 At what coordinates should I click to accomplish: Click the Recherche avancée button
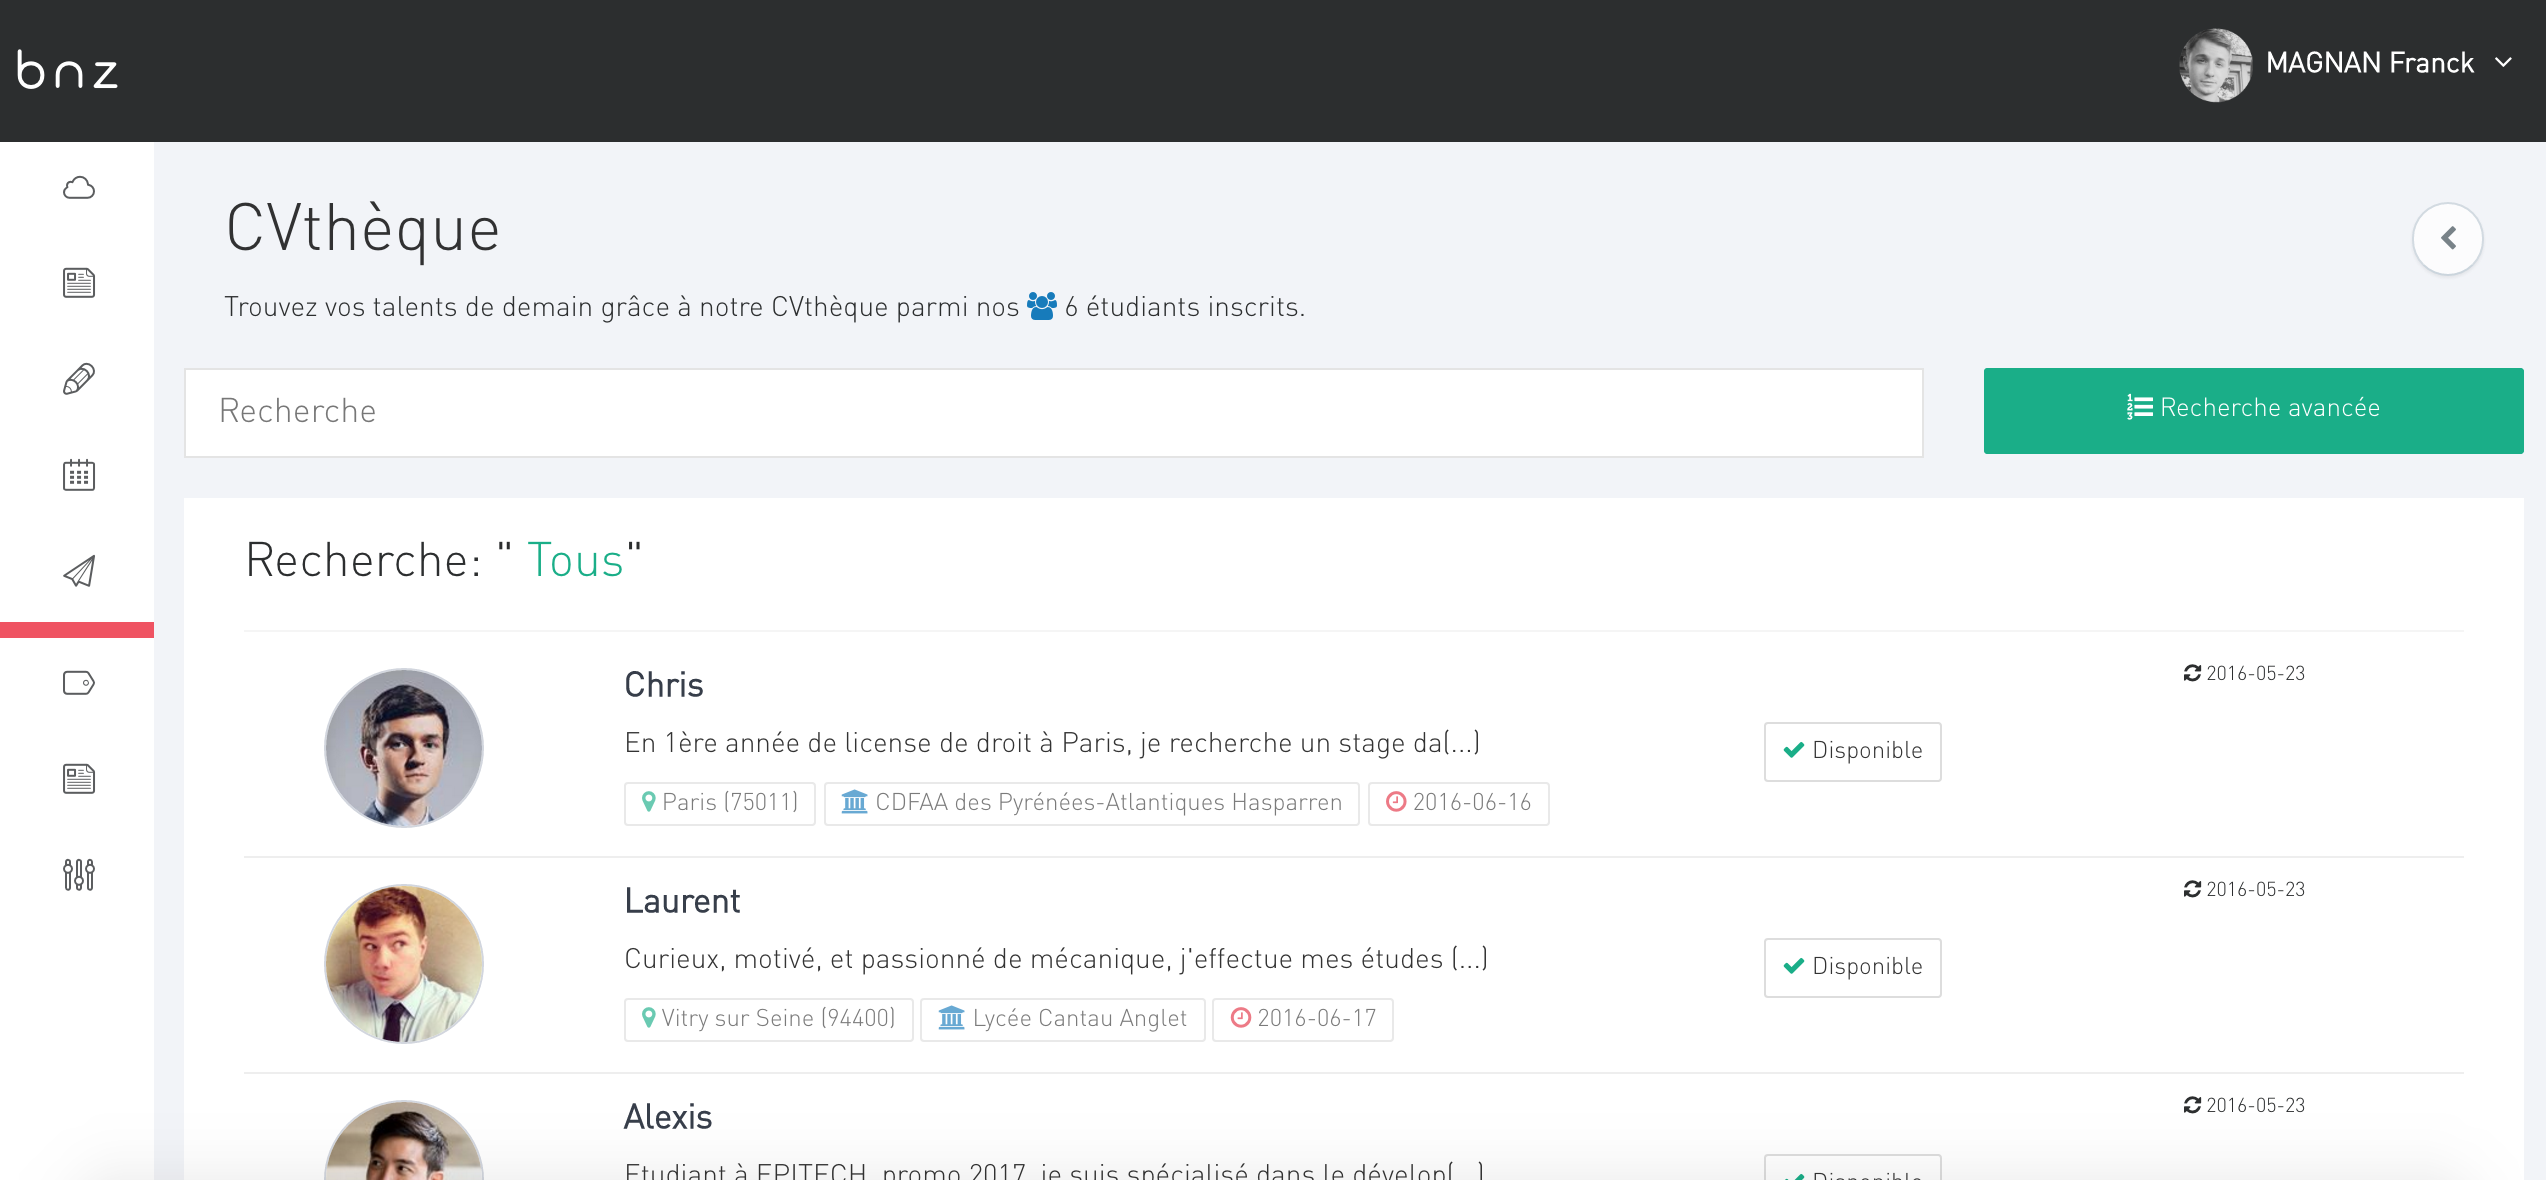tap(2253, 410)
